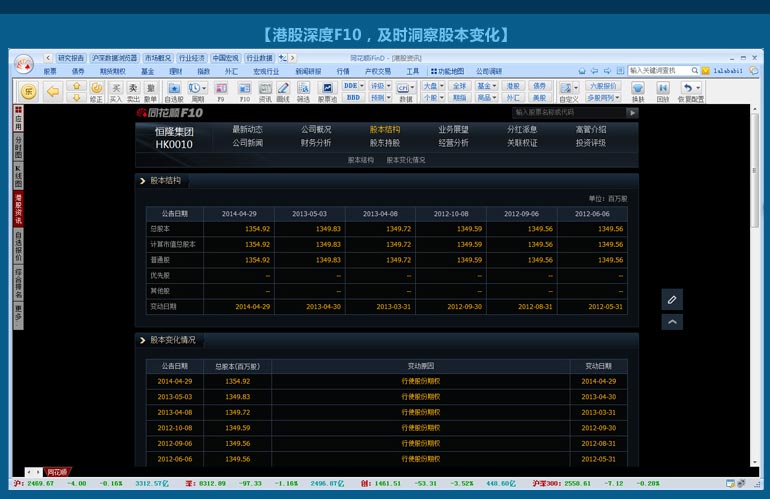
Task: Click the 功能地图 menu item
Action: [447, 71]
